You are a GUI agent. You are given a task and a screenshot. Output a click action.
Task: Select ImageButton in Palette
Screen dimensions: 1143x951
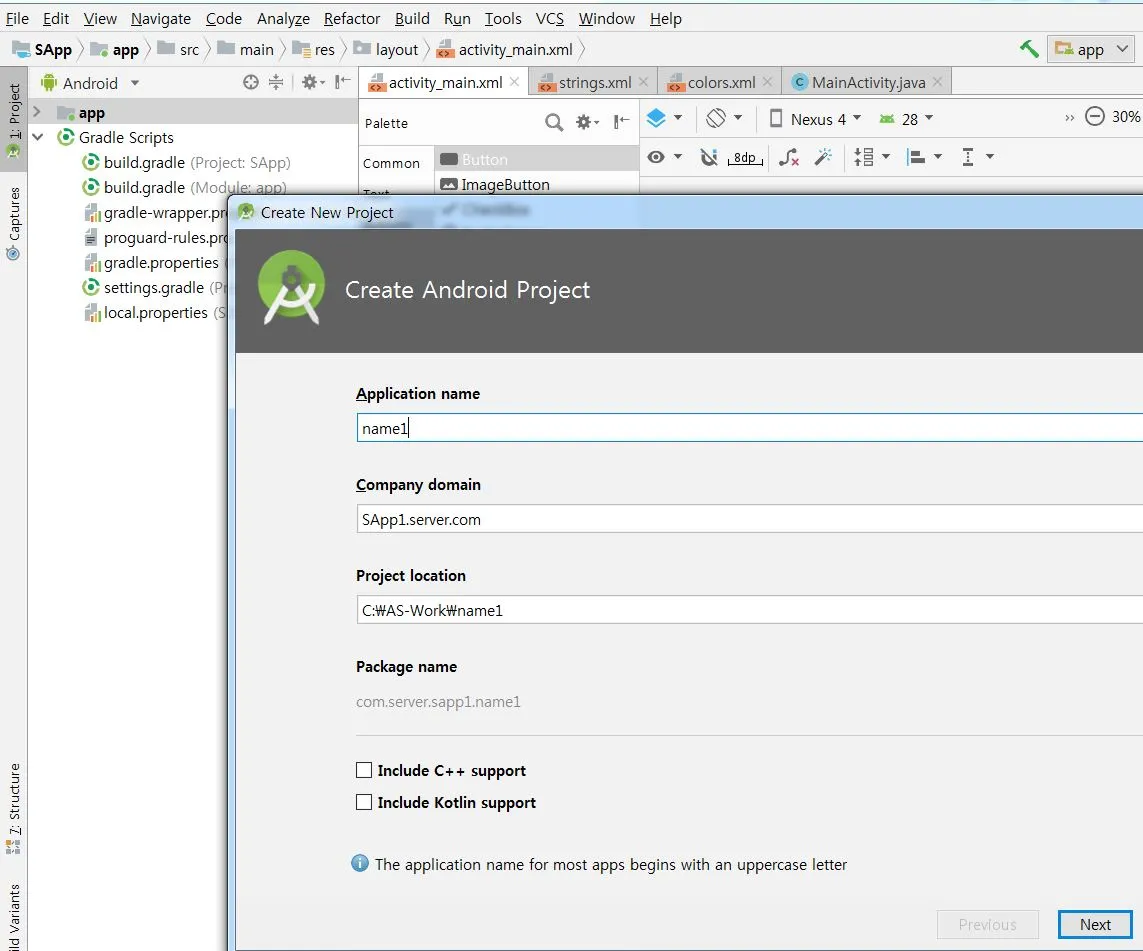click(x=537, y=184)
